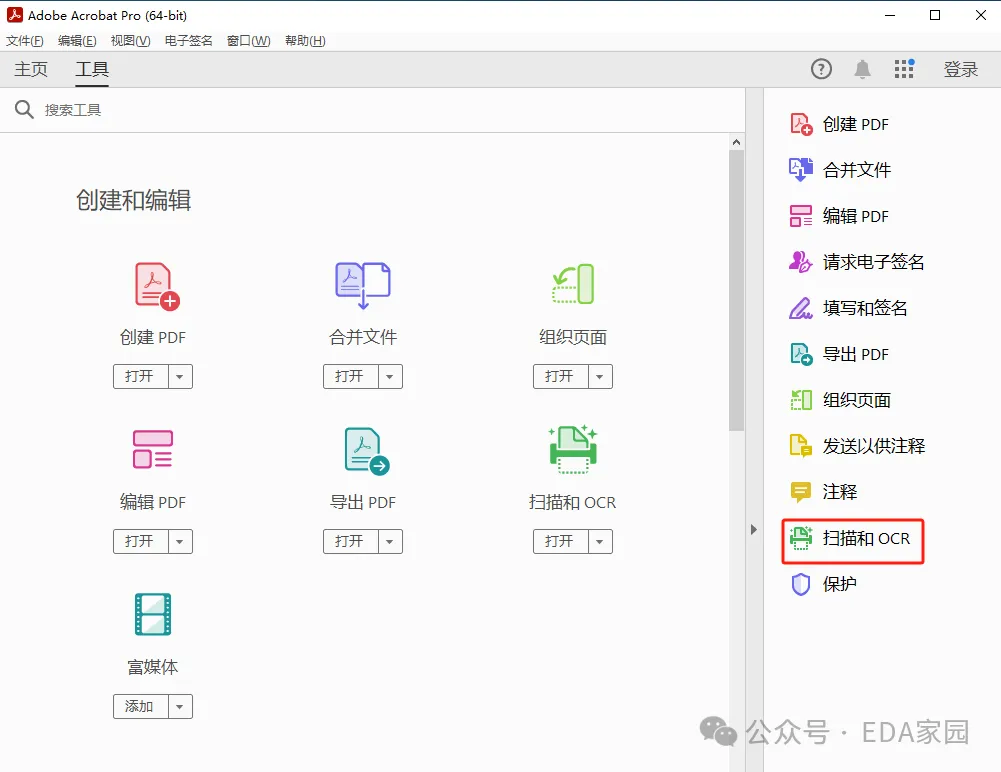
Task: Switch to the 主页 tab
Action: (x=31, y=69)
